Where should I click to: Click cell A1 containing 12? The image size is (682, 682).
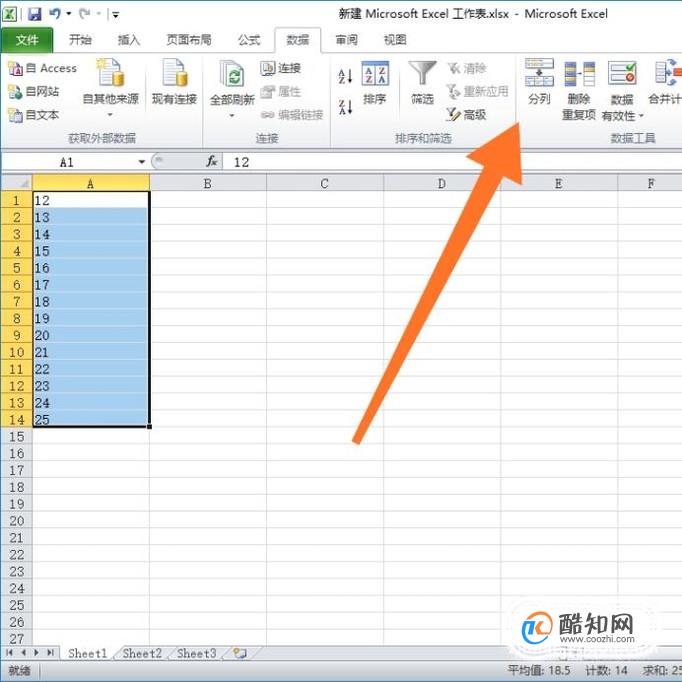91,201
